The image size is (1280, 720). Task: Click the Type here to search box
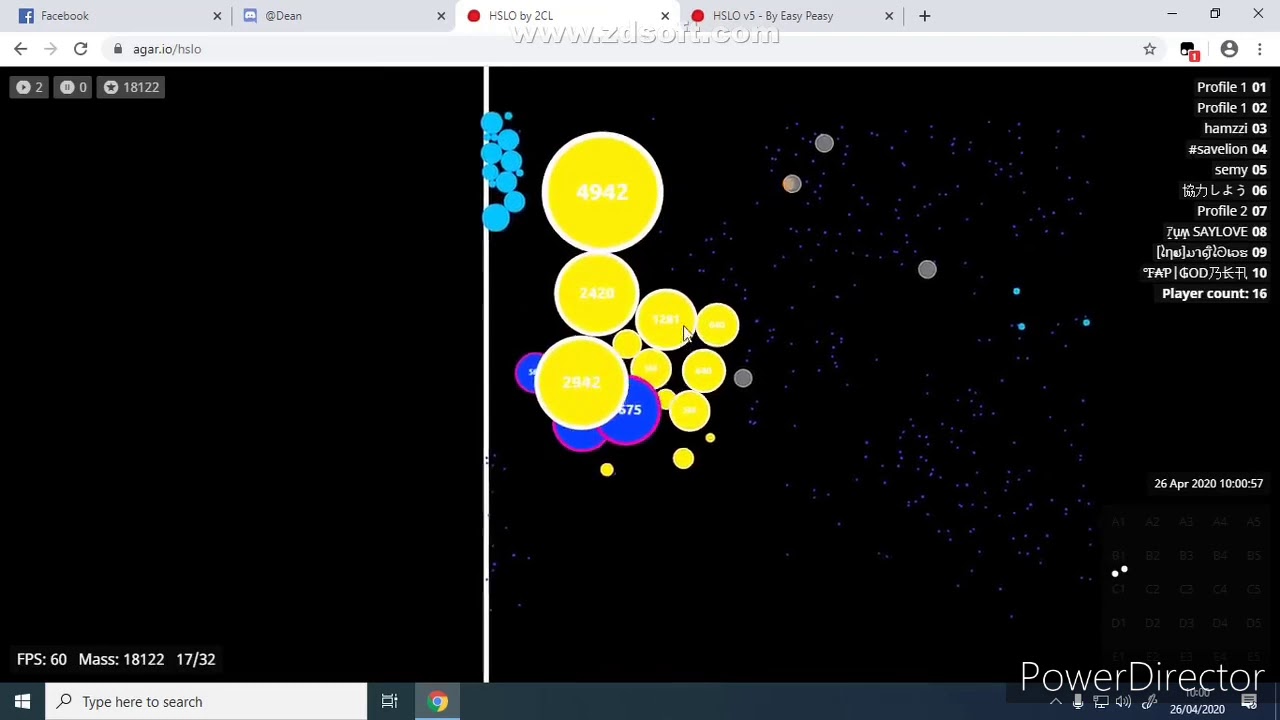(x=207, y=702)
